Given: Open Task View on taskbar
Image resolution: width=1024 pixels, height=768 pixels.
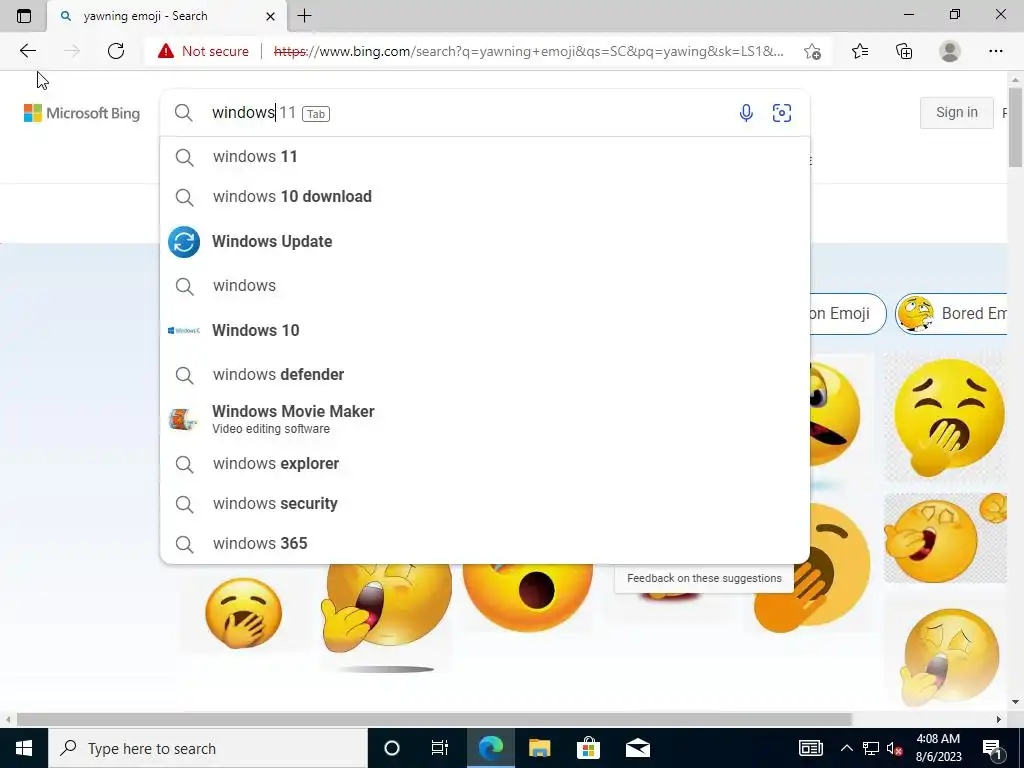Looking at the screenshot, I should click(440, 748).
